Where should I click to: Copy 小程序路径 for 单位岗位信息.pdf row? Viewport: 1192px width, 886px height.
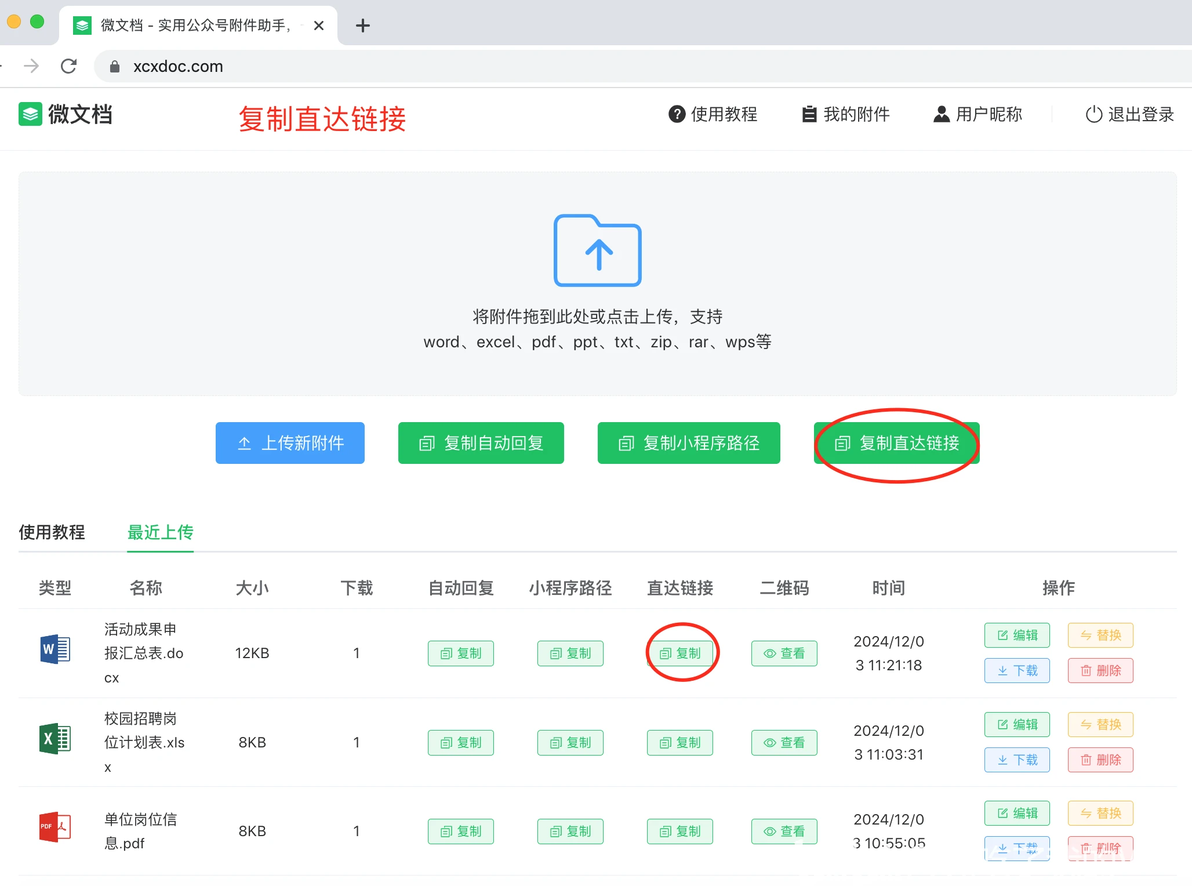[570, 831]
